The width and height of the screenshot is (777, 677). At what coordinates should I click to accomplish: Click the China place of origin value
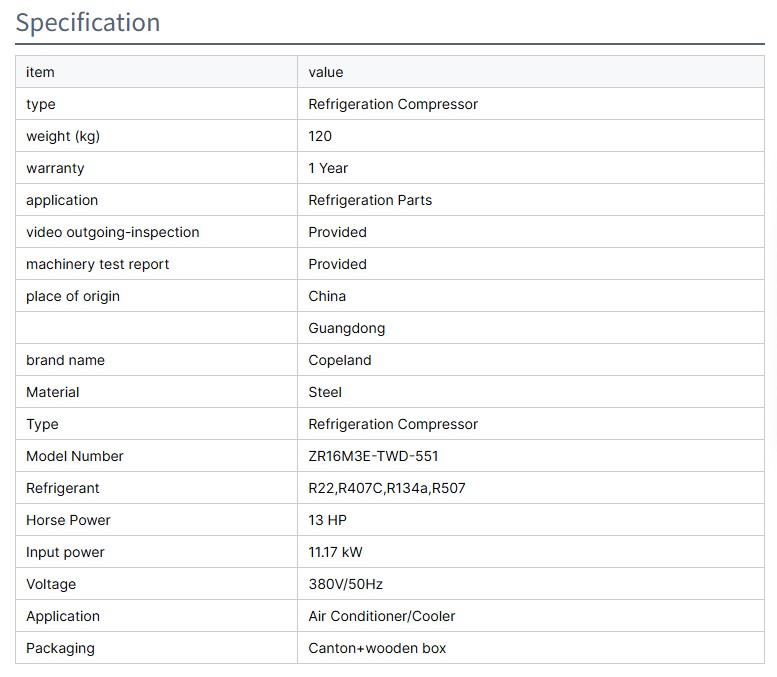pyautogui.click(x=327, y=296)
